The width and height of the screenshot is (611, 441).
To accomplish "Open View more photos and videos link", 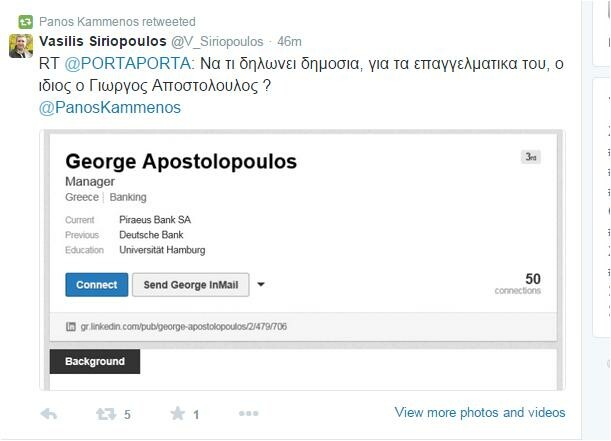I will point(480,412).
